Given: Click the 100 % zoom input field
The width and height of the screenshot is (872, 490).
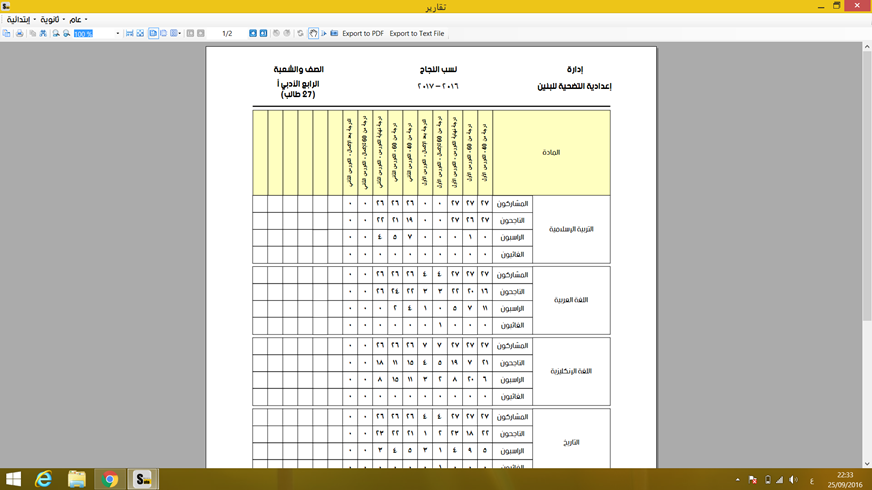Looking at the screenshot, I should pos(92,34).
